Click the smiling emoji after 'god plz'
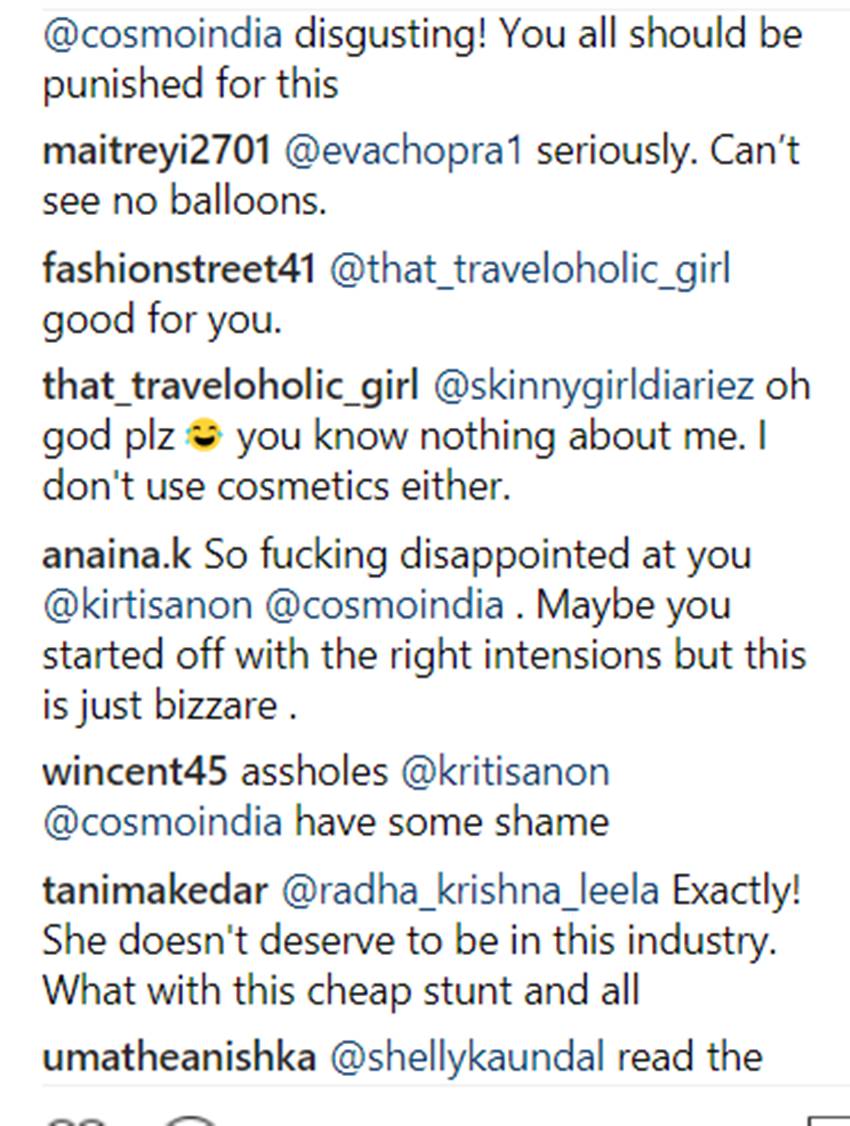The width and height of the screenshot is (850, 1126). point(211,437)
